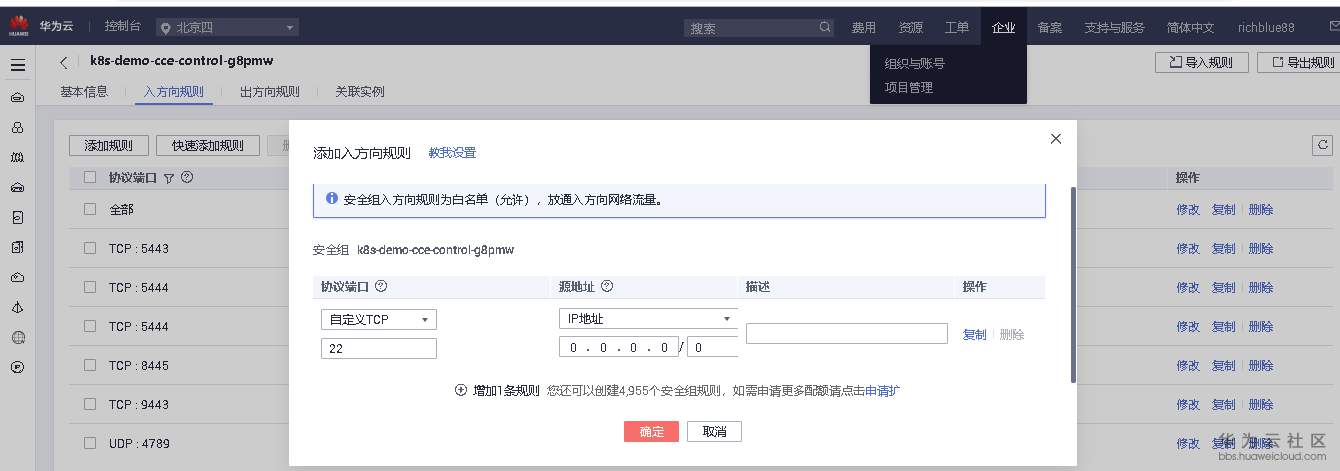Open the 简体中文 language selector

pyautogui.click(x=1190, y=28)
